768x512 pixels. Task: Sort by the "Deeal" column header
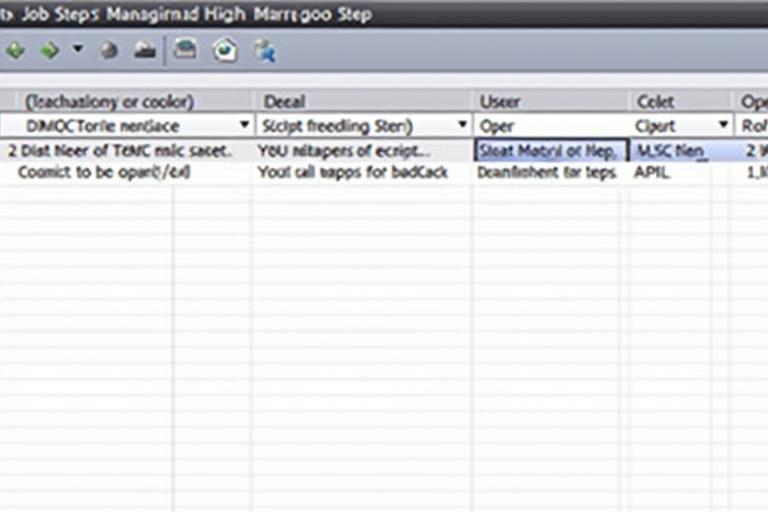tap(285, 101)
